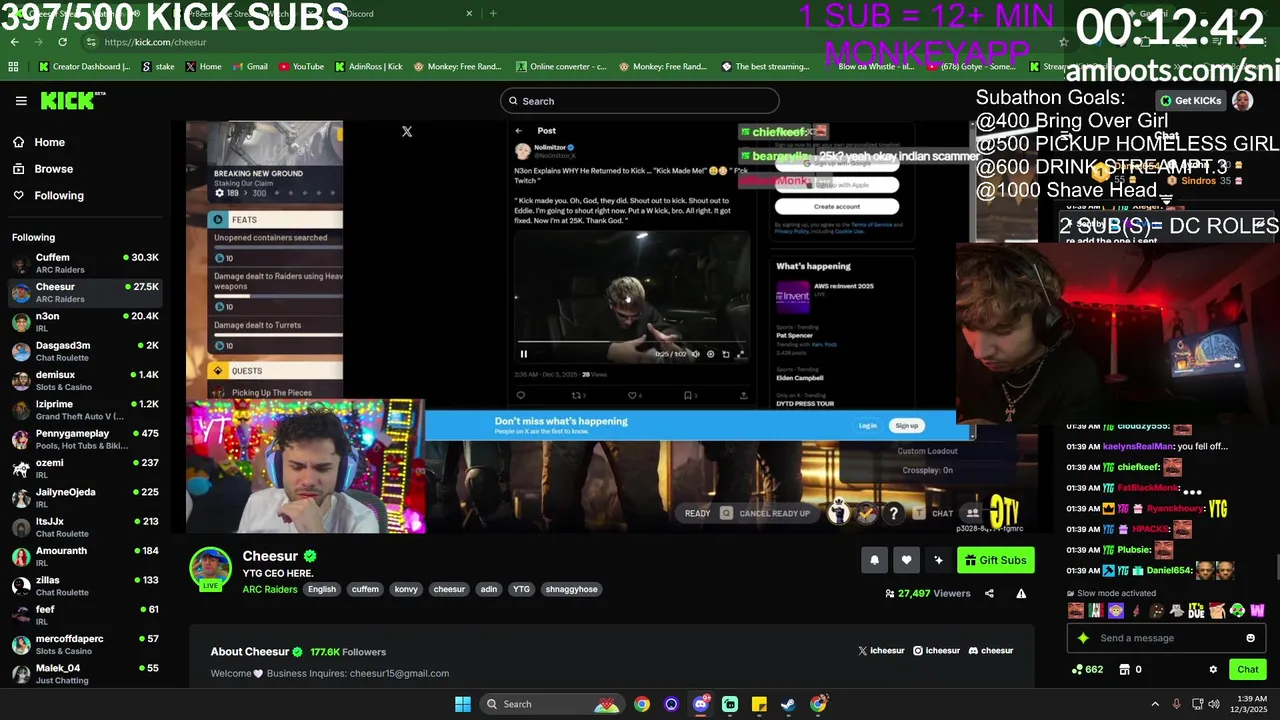Open zillas channel in Following list
The width and height of the screenshot is (1280, 720).
click(x=85, y=586)
